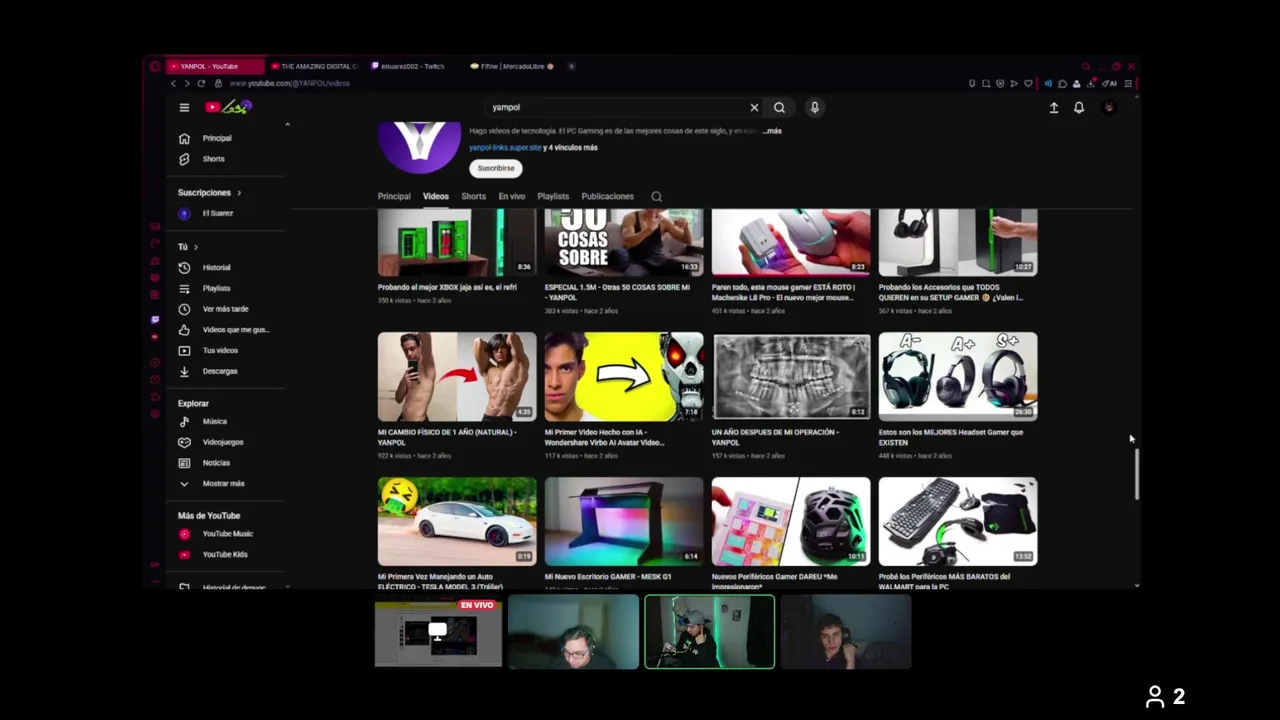Open channel En vivo tab
The image size is (1280, 720).
(511, 197)
